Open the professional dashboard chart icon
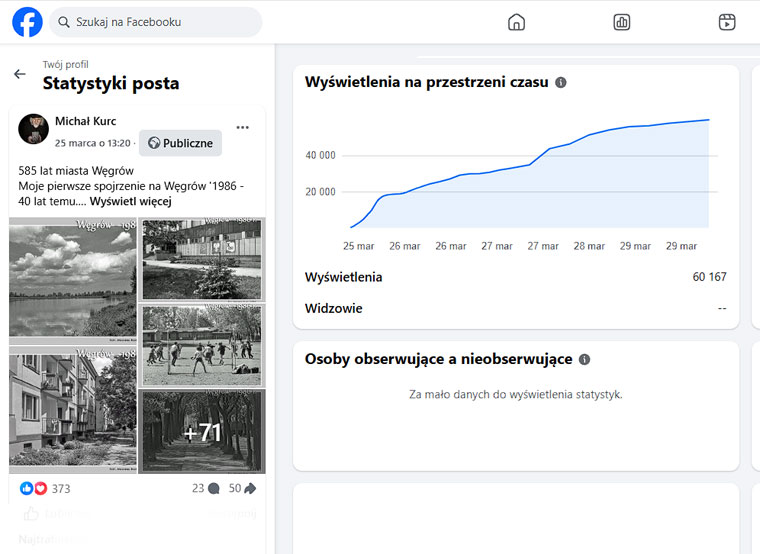The width and height of the screenshot is (760, 554). pyautogui.click(x=621, y=22)
